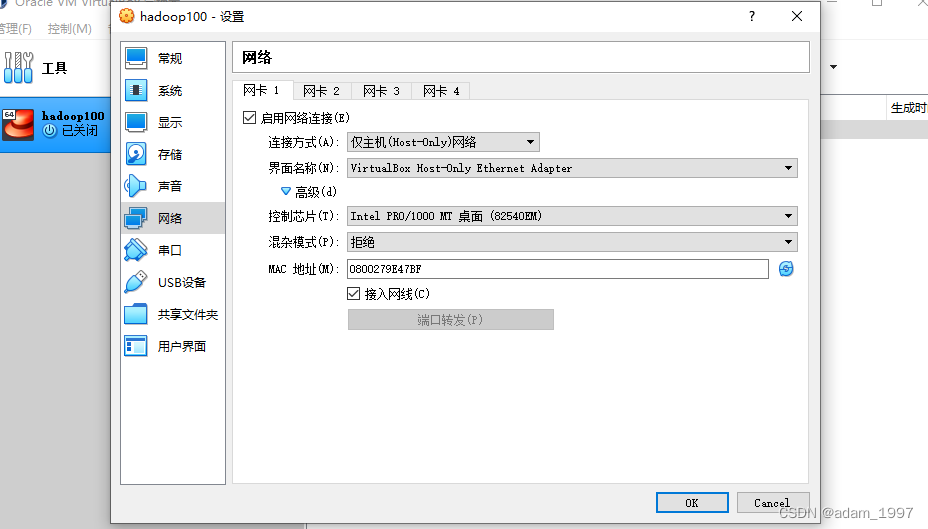Click the 生成时 column header in main window
The height and width of the screenshot is (529, 928).
click(908, 108)
